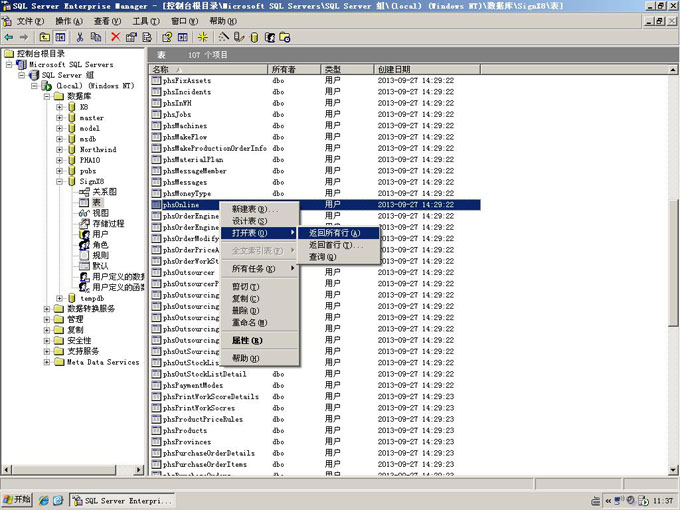
Task: Click the yellow New star toolbar icon
Action: (204, 37)
